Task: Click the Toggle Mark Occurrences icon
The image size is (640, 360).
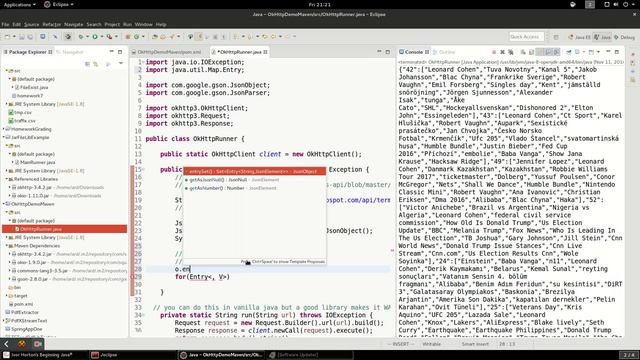Action: click(200, 36)
